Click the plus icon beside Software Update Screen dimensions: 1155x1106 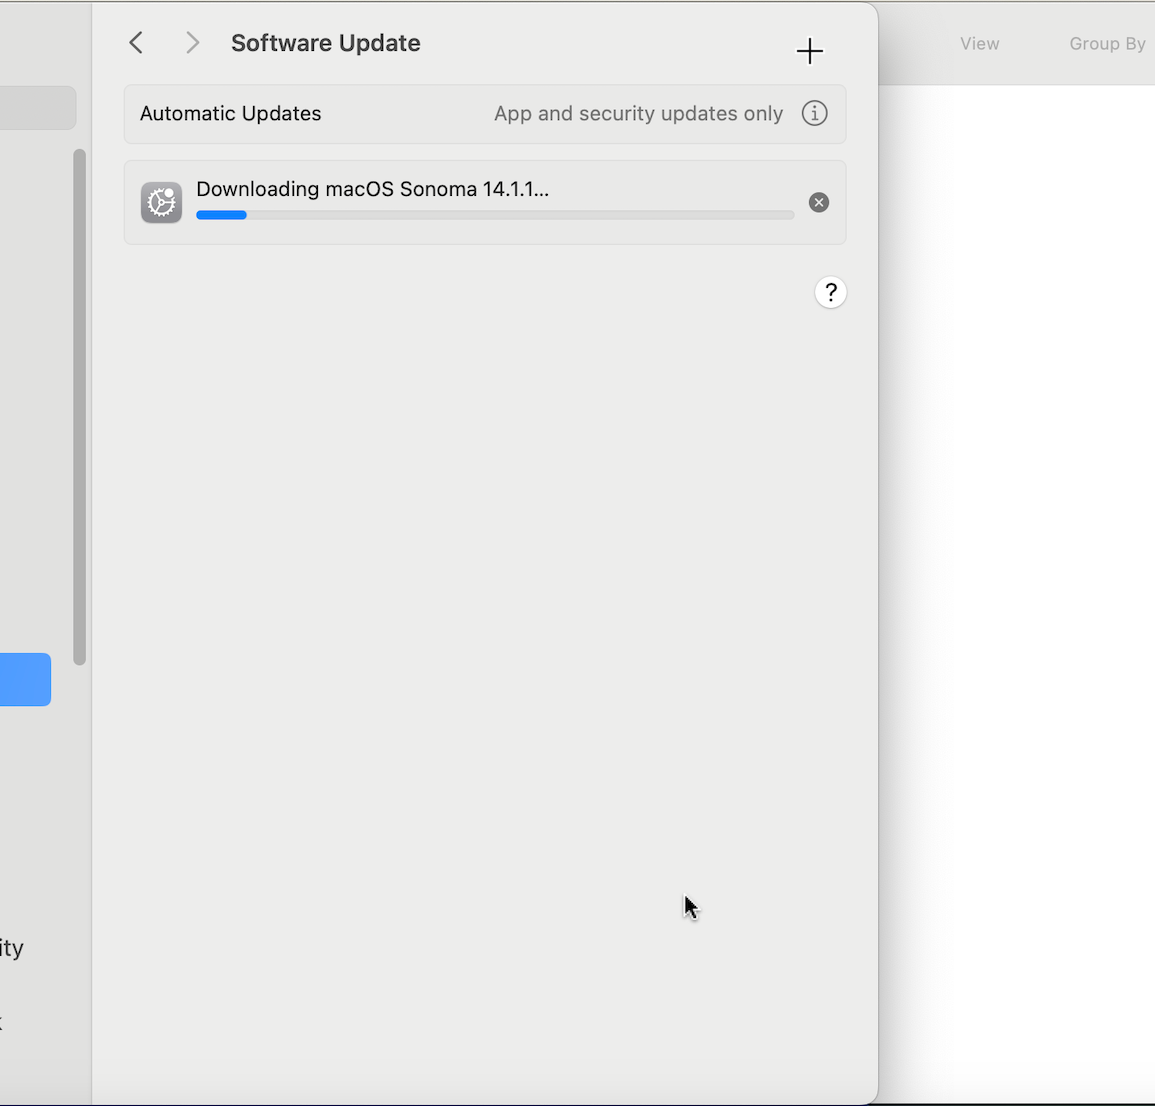tap(810, 51)
